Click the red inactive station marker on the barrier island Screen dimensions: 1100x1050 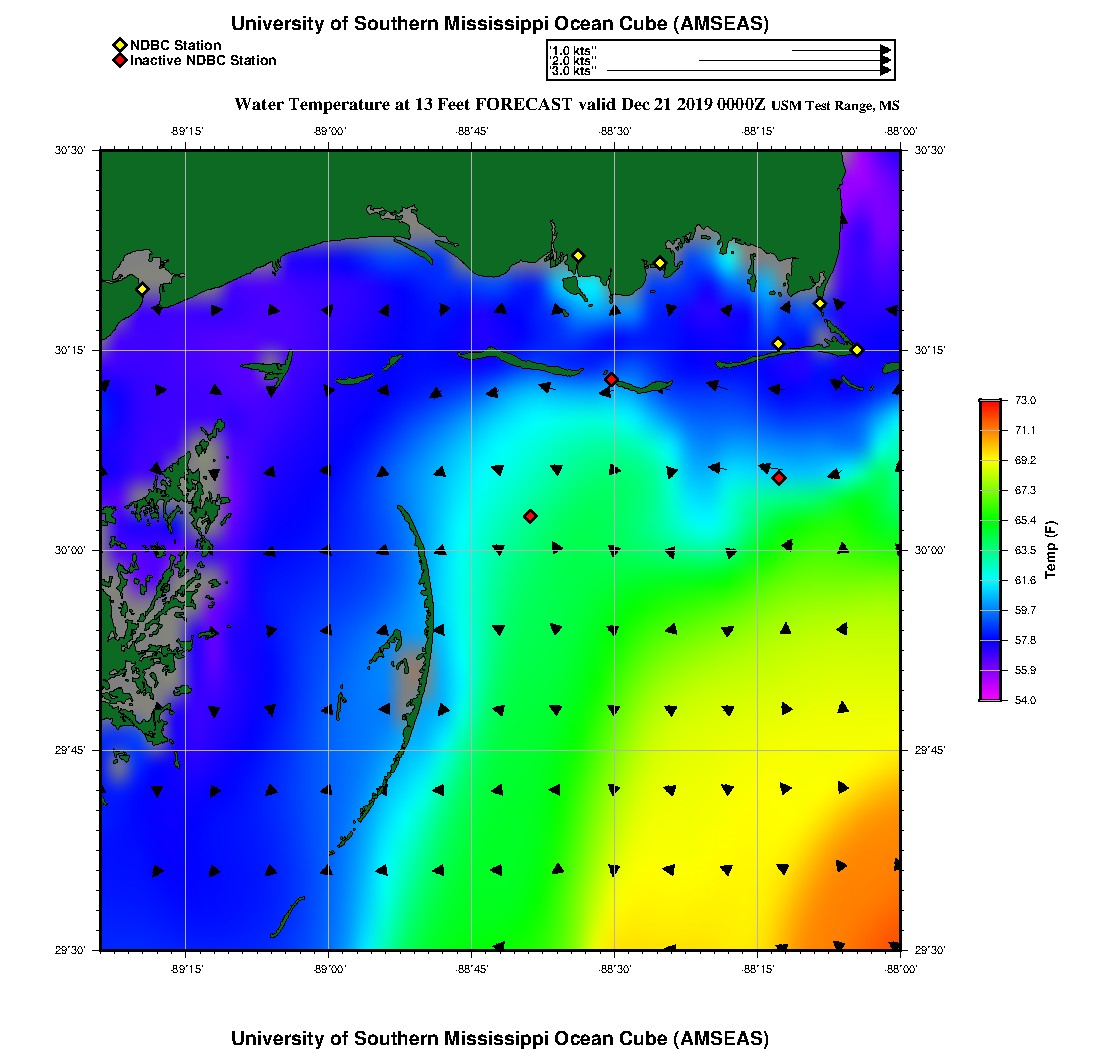[x=611, y=379]
